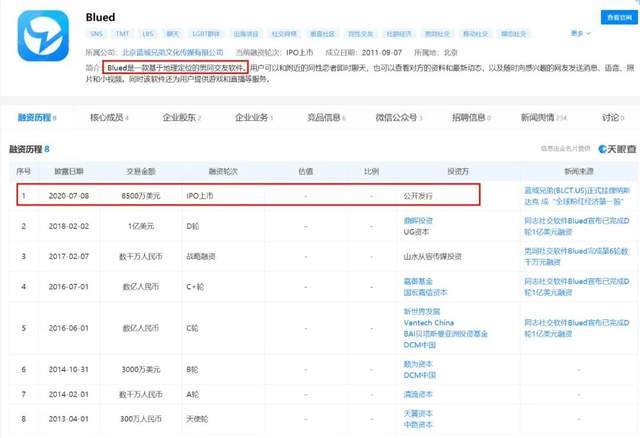Select the amount cell 300万人民币
This screenshot has height=438, width=640.
[141, 419]
